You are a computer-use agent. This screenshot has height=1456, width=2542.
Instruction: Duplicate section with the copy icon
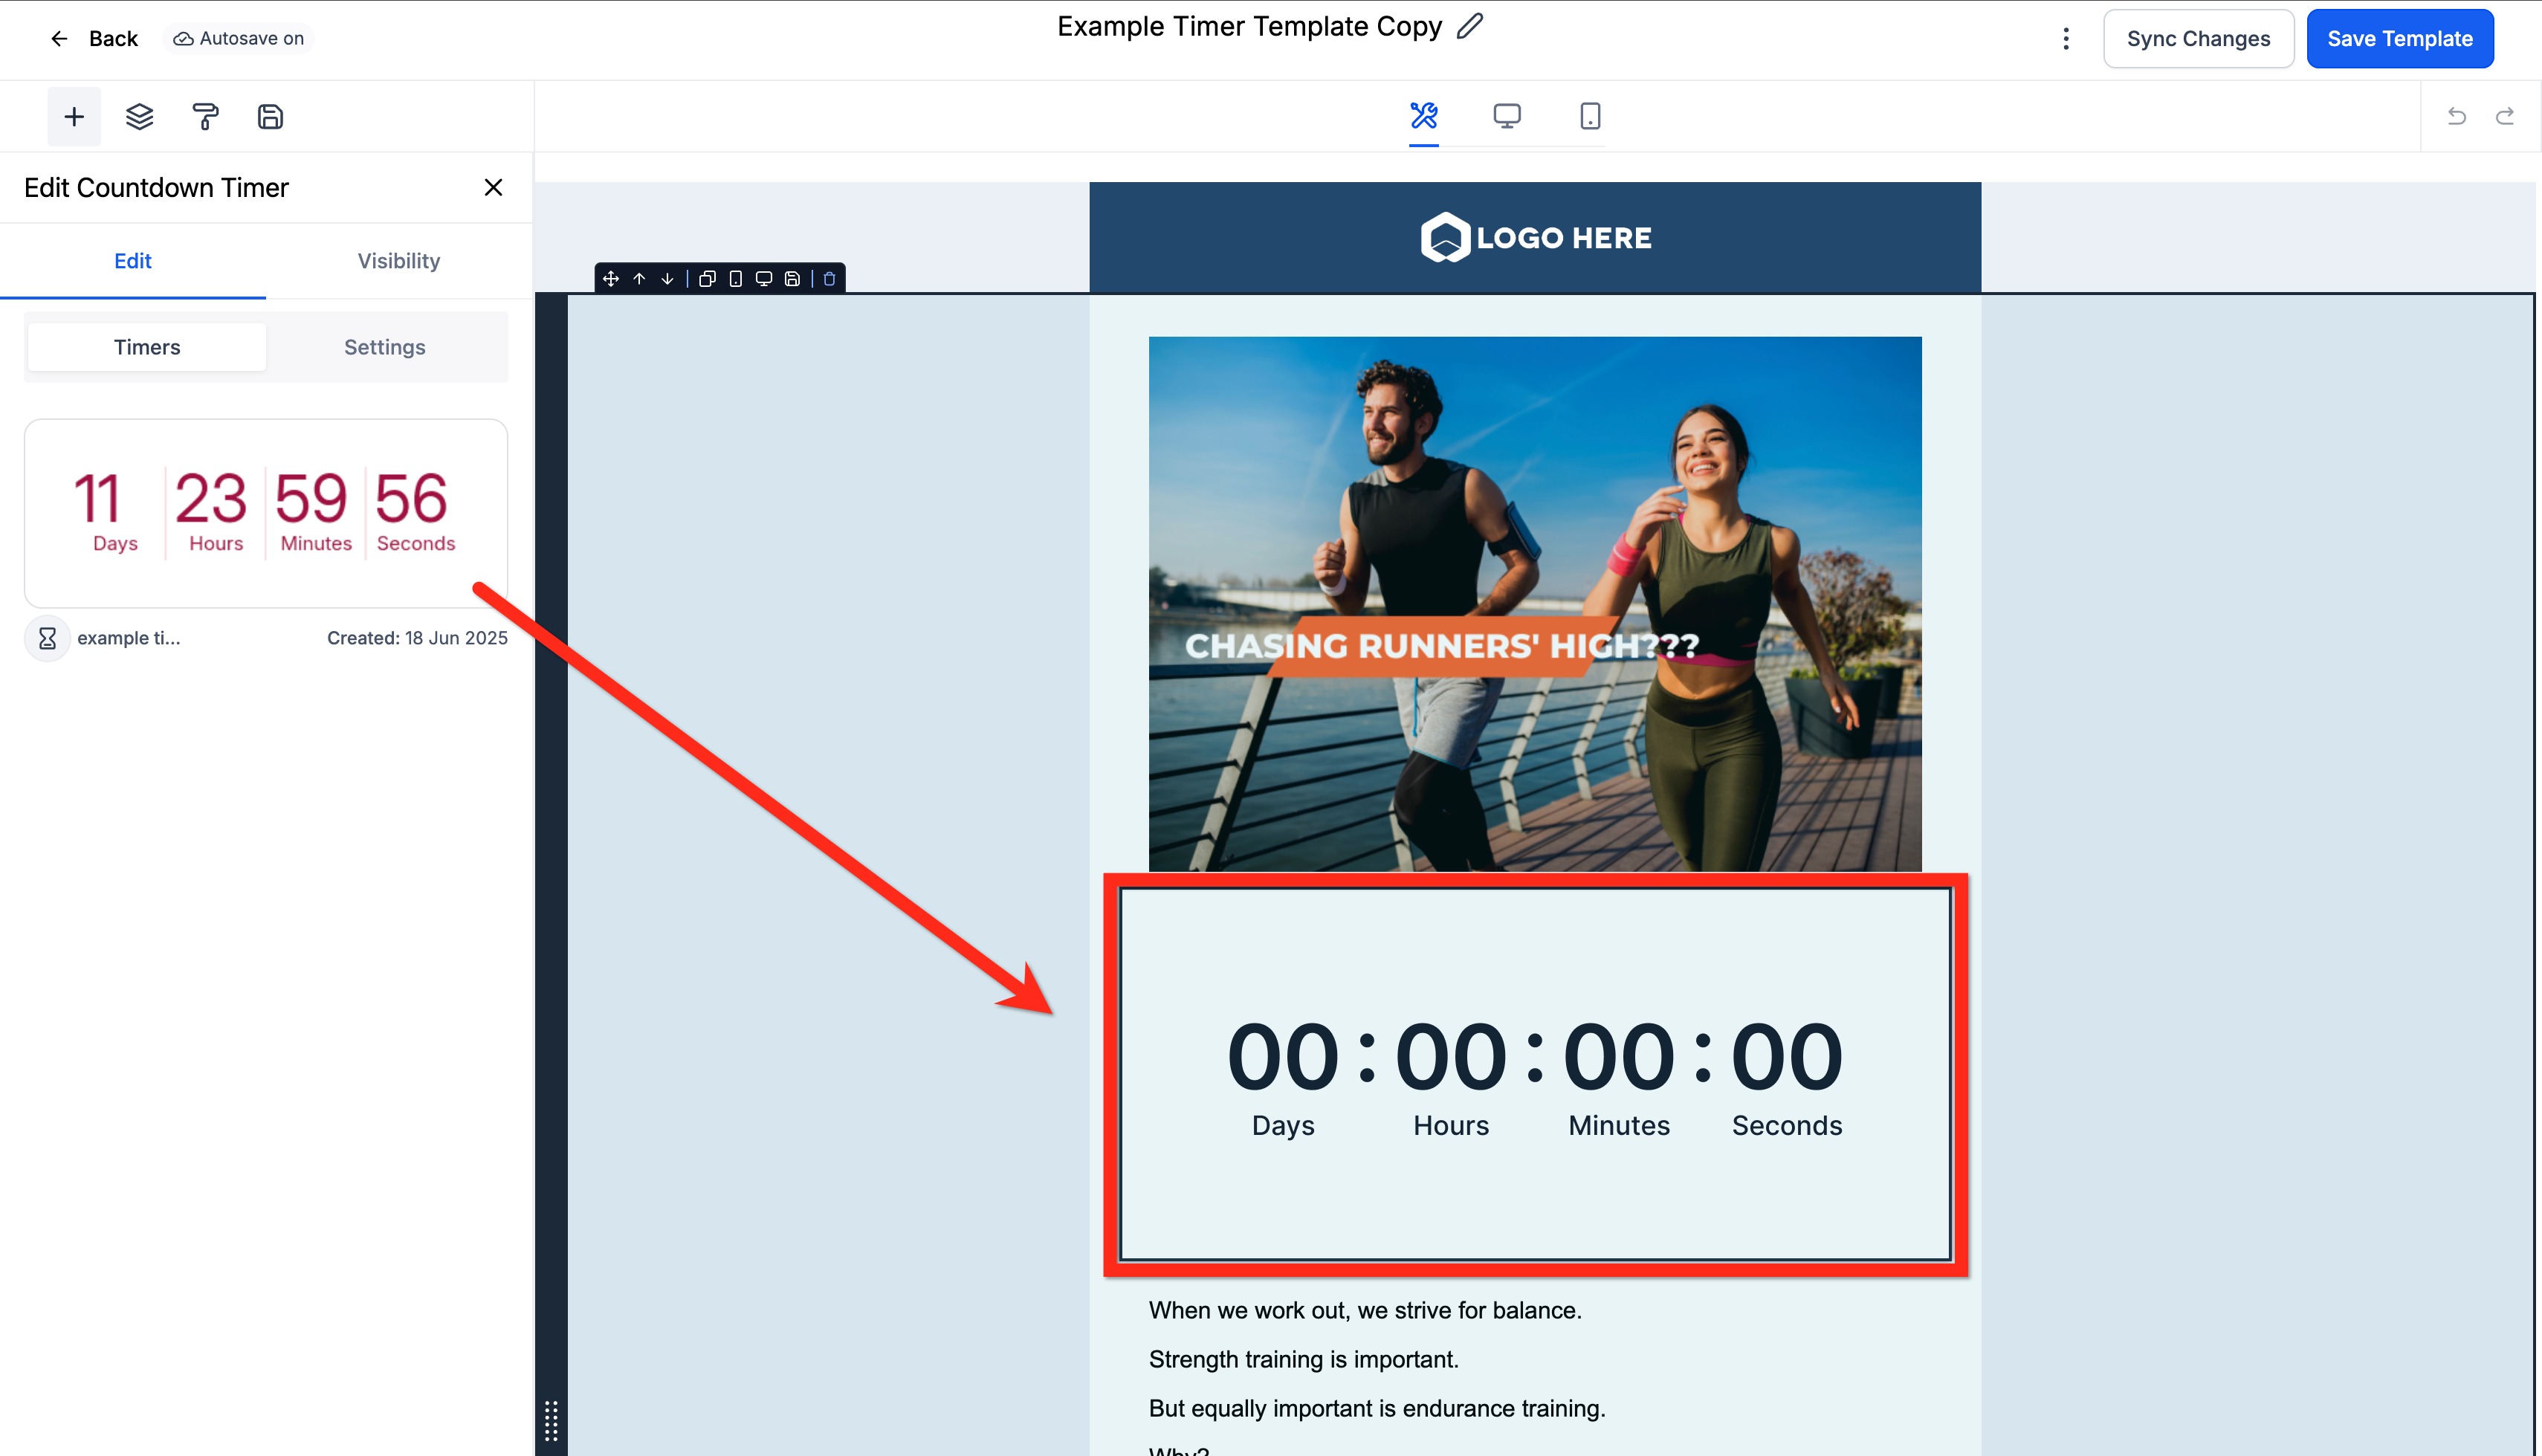pyautogui.click(x=707, y=279)
